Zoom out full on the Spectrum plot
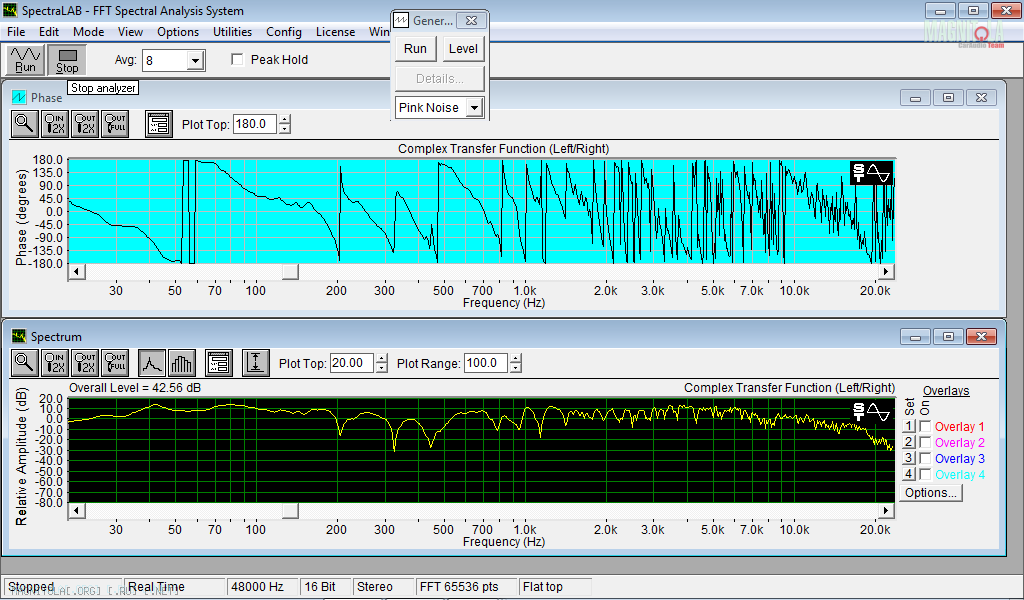Screen dimensions: 1024x600 [x=115, y=363]
